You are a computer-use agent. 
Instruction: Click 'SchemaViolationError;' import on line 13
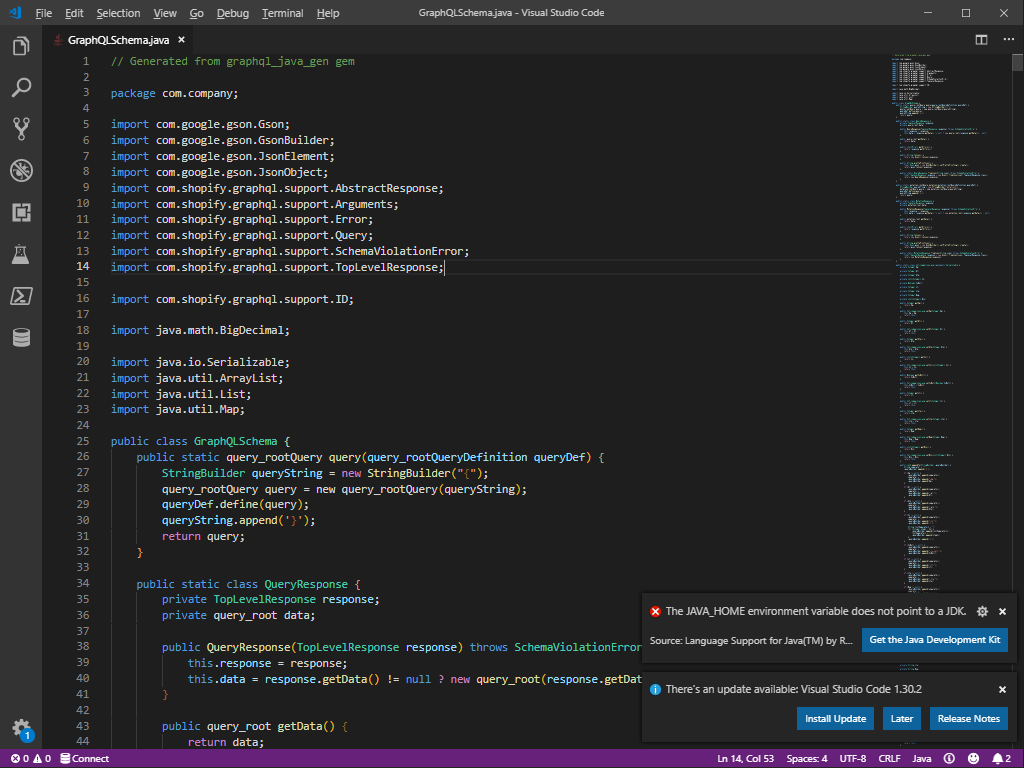point(402,251)
